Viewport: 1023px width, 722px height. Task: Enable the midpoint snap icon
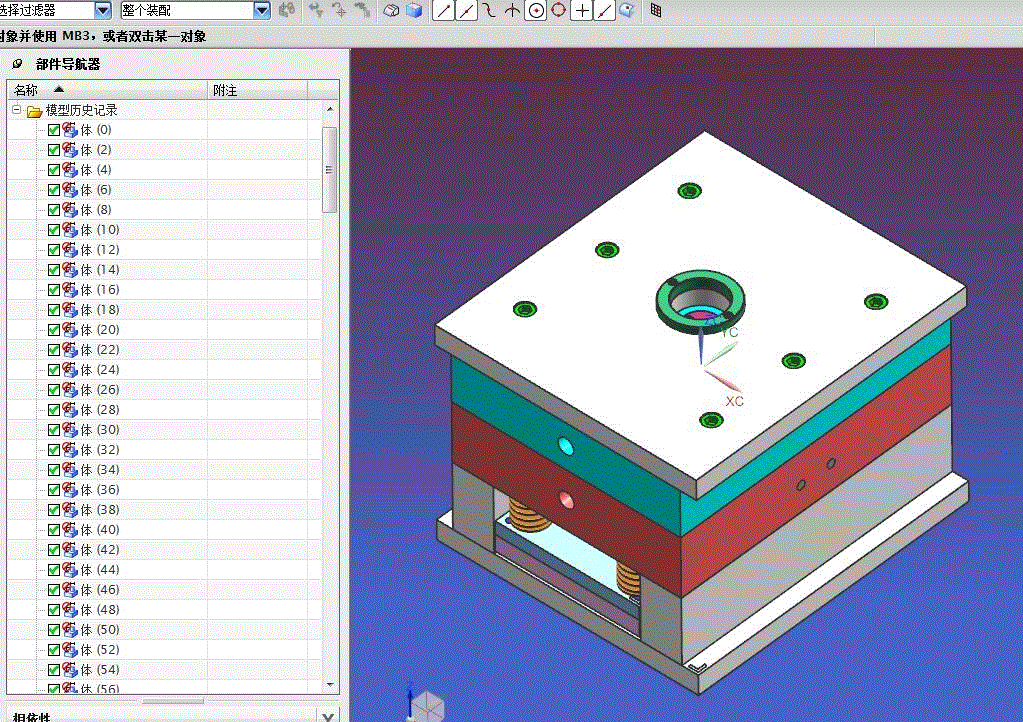pyautogui.click(x=466, y=10)
